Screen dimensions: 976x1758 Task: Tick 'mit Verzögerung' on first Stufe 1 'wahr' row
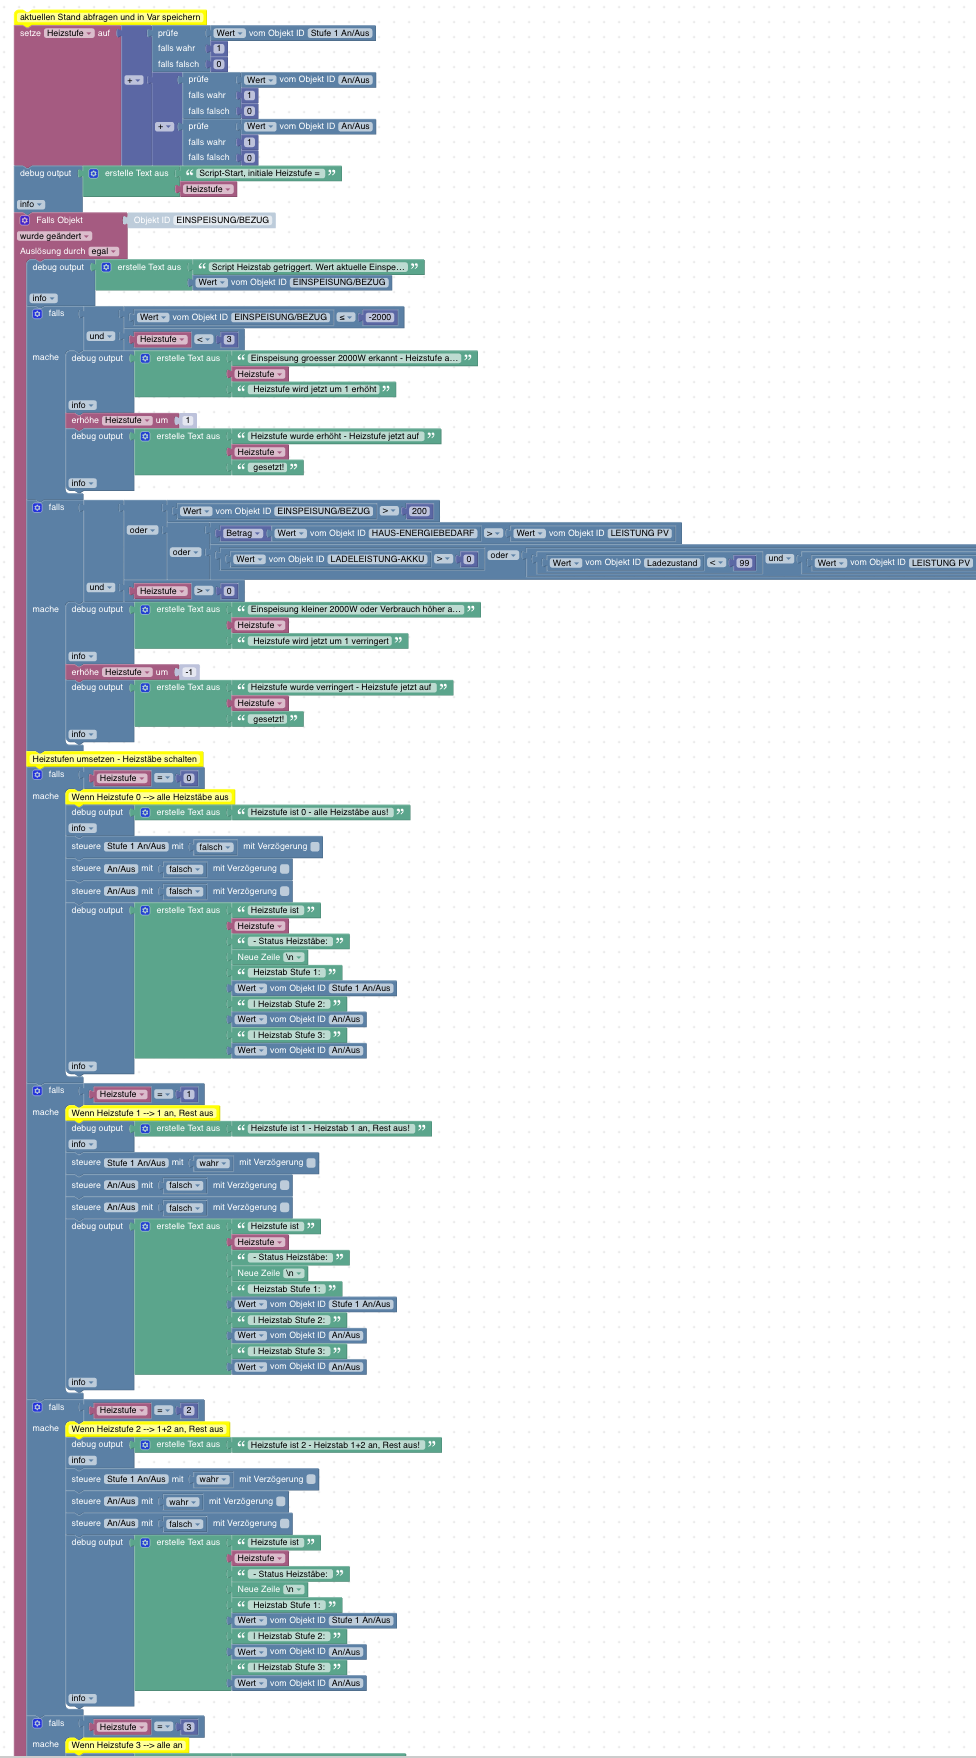tap(311, 1163)
